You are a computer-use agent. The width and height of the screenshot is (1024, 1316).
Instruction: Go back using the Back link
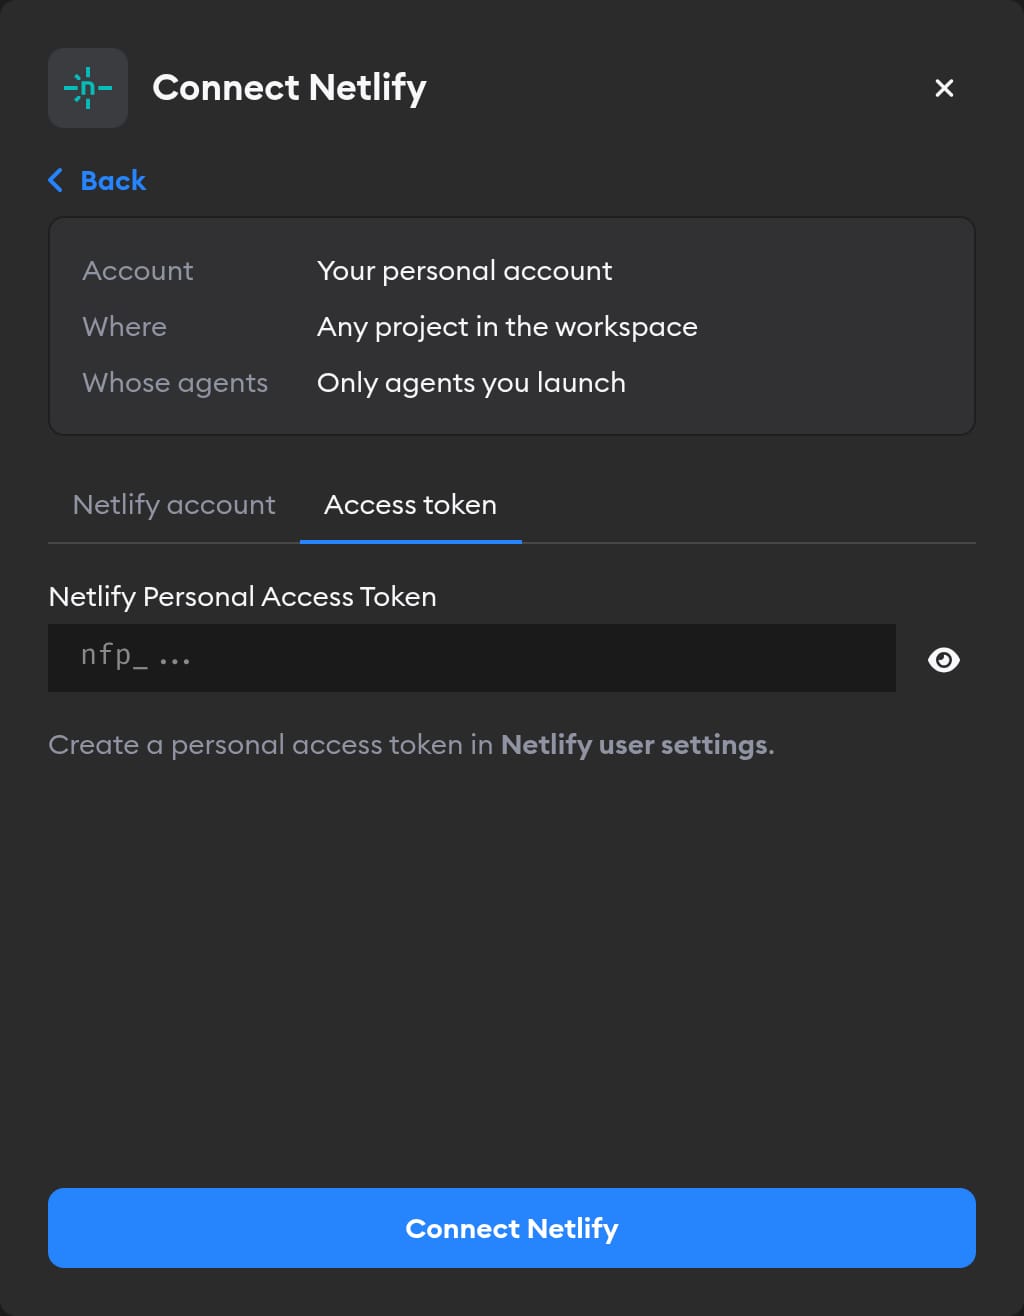tap(97, 180)
